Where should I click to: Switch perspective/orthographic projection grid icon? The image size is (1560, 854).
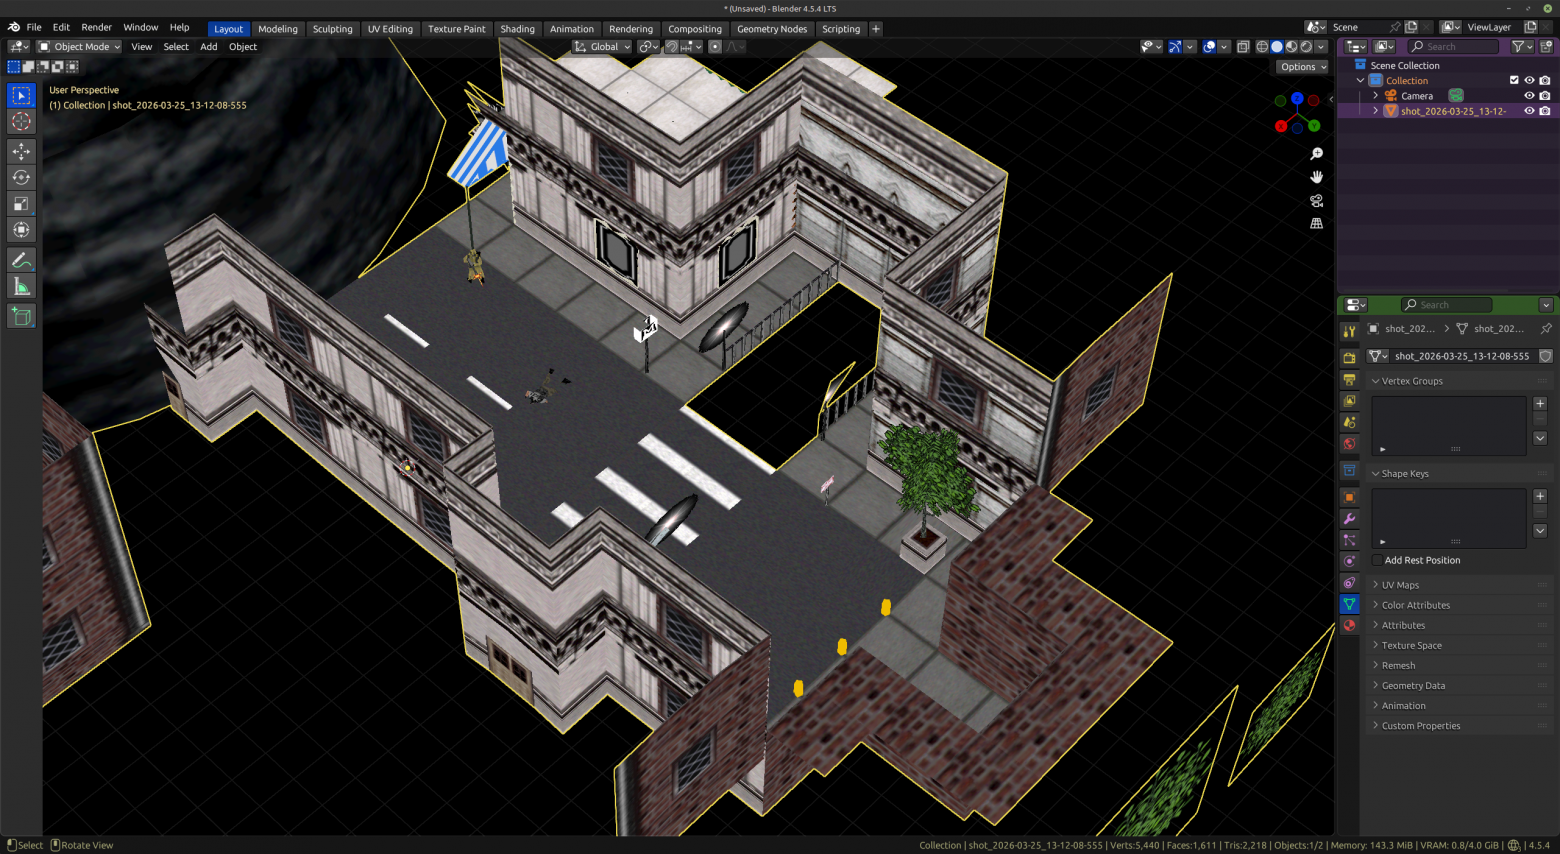(1316, 224)
